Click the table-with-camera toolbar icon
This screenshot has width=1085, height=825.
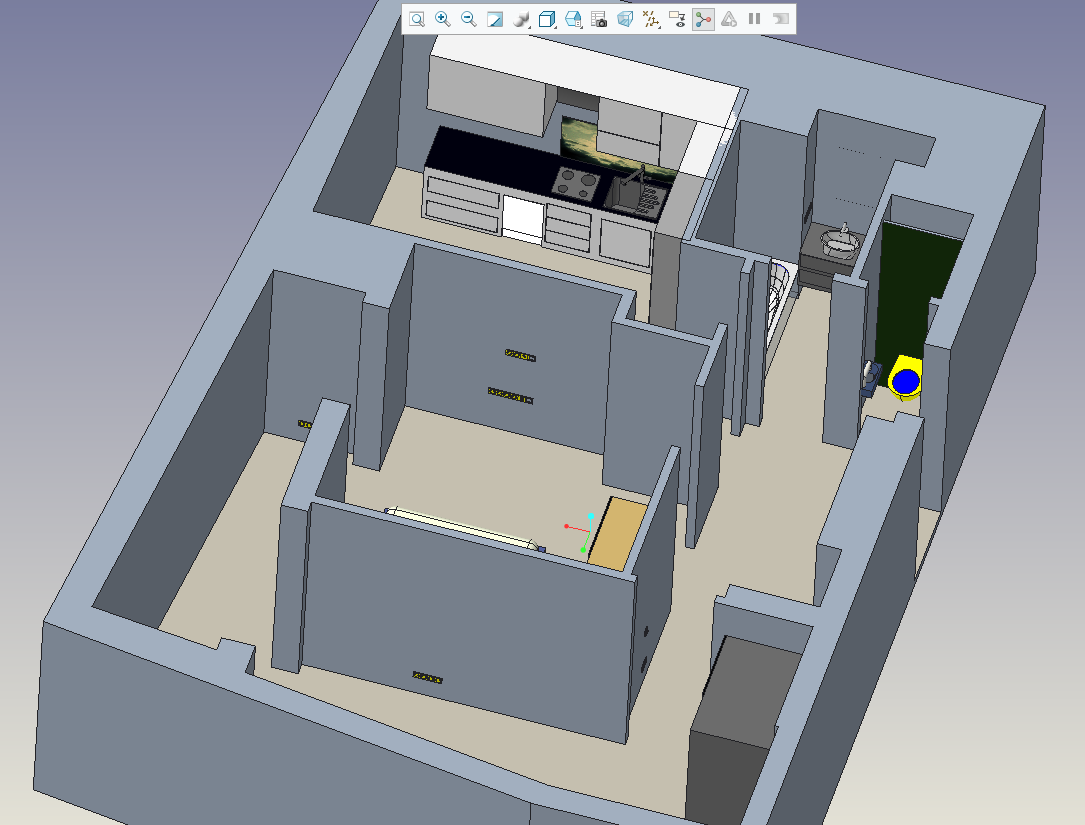pos(599,19)
